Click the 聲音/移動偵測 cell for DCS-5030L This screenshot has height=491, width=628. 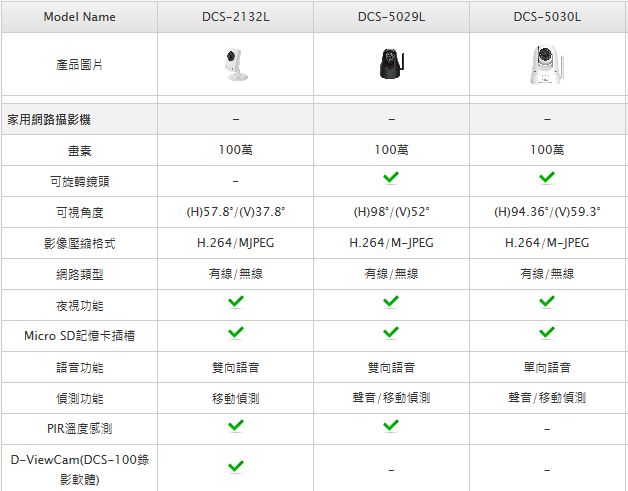[547, 398]
